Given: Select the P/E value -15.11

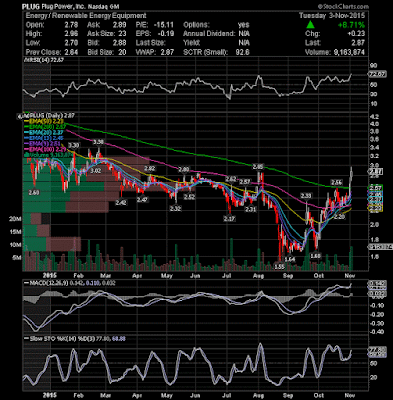Looking at the screenshot, I should 163,25.
